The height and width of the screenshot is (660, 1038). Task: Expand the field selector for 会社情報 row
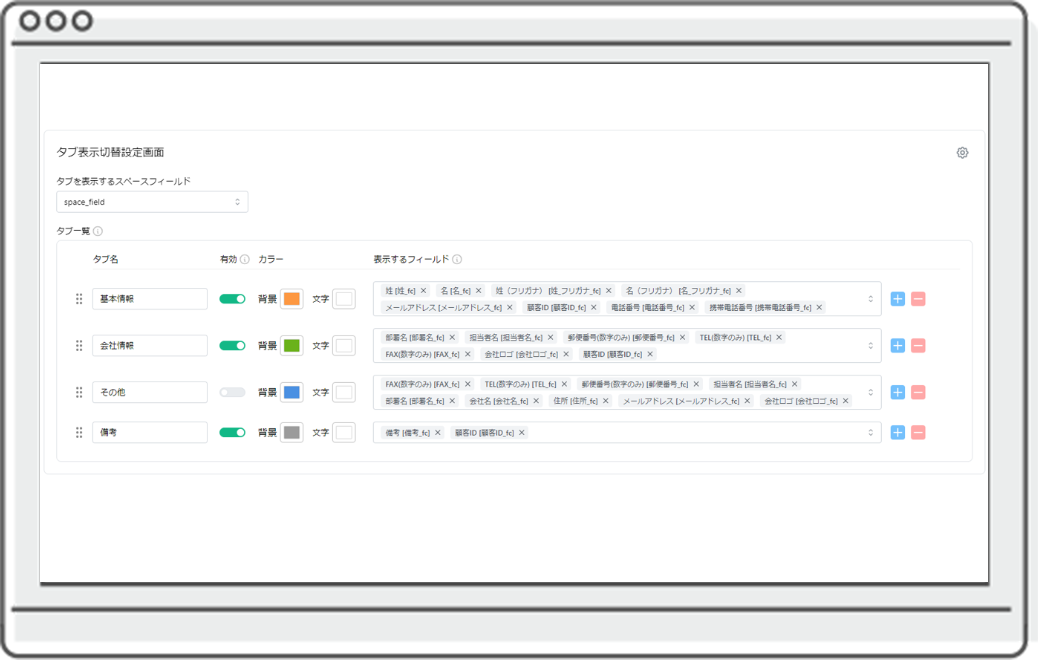click(x=870, y=346)
